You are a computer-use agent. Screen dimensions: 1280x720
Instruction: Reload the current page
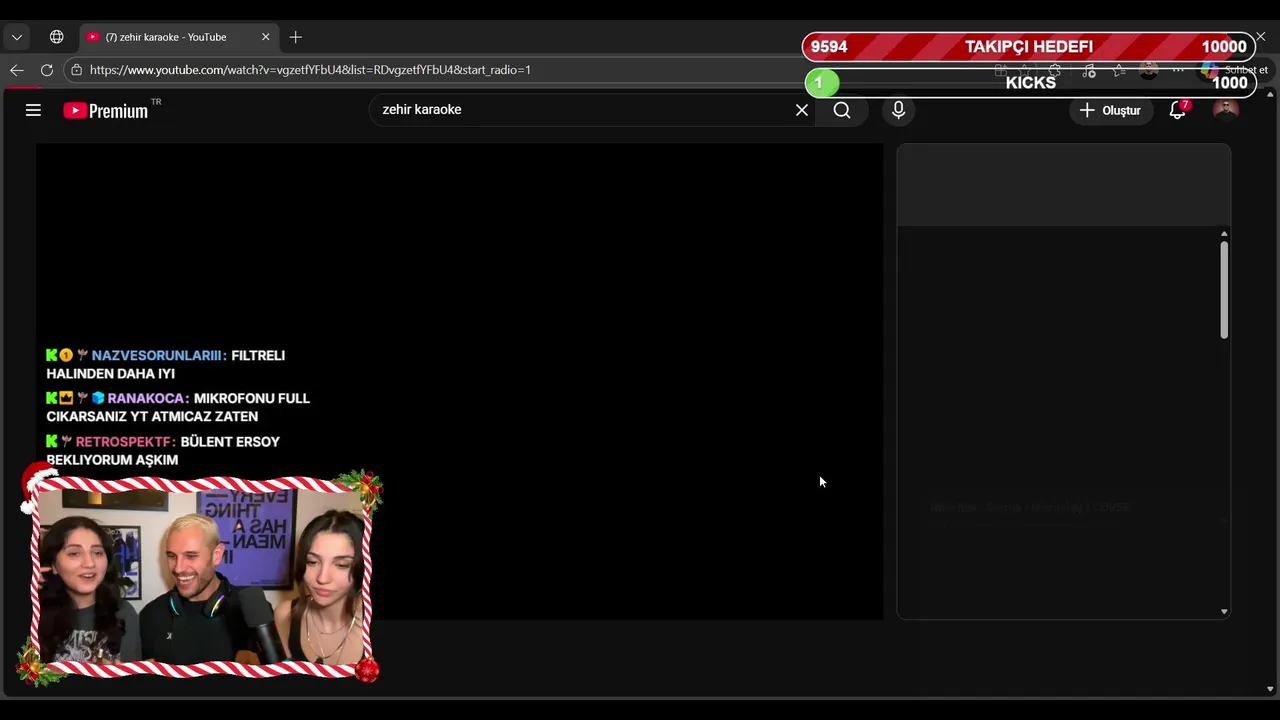pyautogui.click(x=47, y=70)
